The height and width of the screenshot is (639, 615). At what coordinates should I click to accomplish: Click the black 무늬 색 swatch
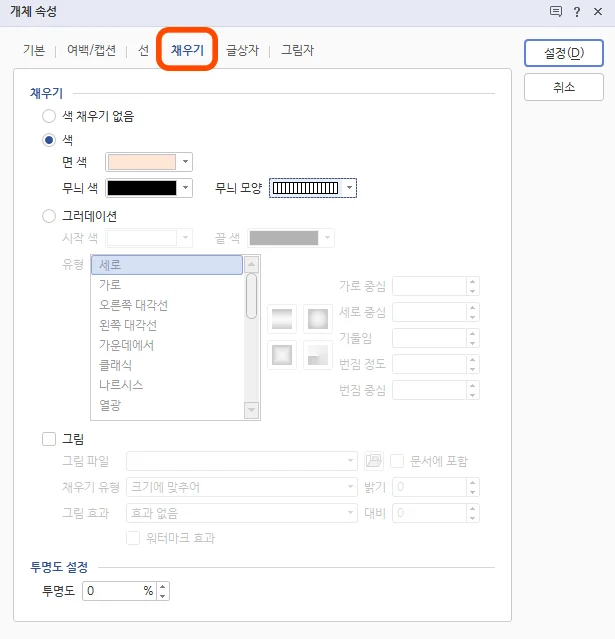click(x=142, y=188)
